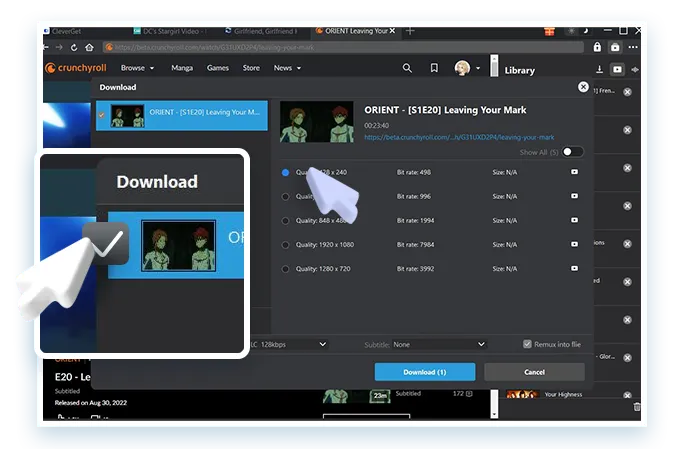The width and height of the screenshot is (684, 449).
Task: Click video icon on Bit rate 498 row
Action: [x=575, y=172]
